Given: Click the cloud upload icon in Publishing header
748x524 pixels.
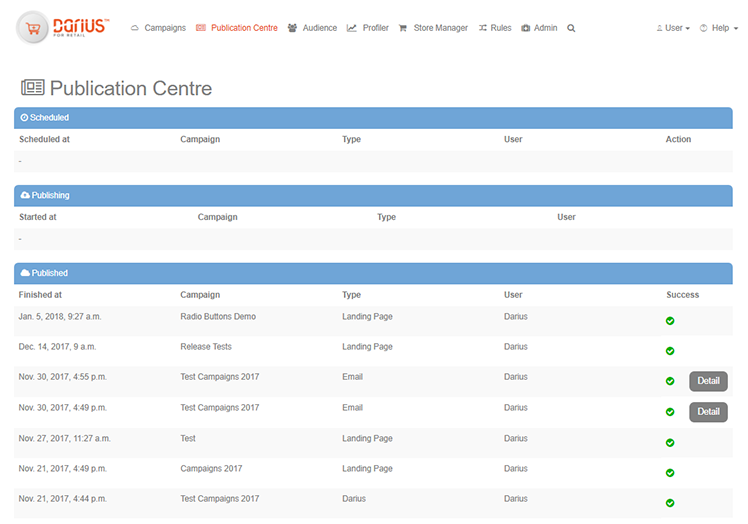Looking at the screenshot, I should 25,195.
